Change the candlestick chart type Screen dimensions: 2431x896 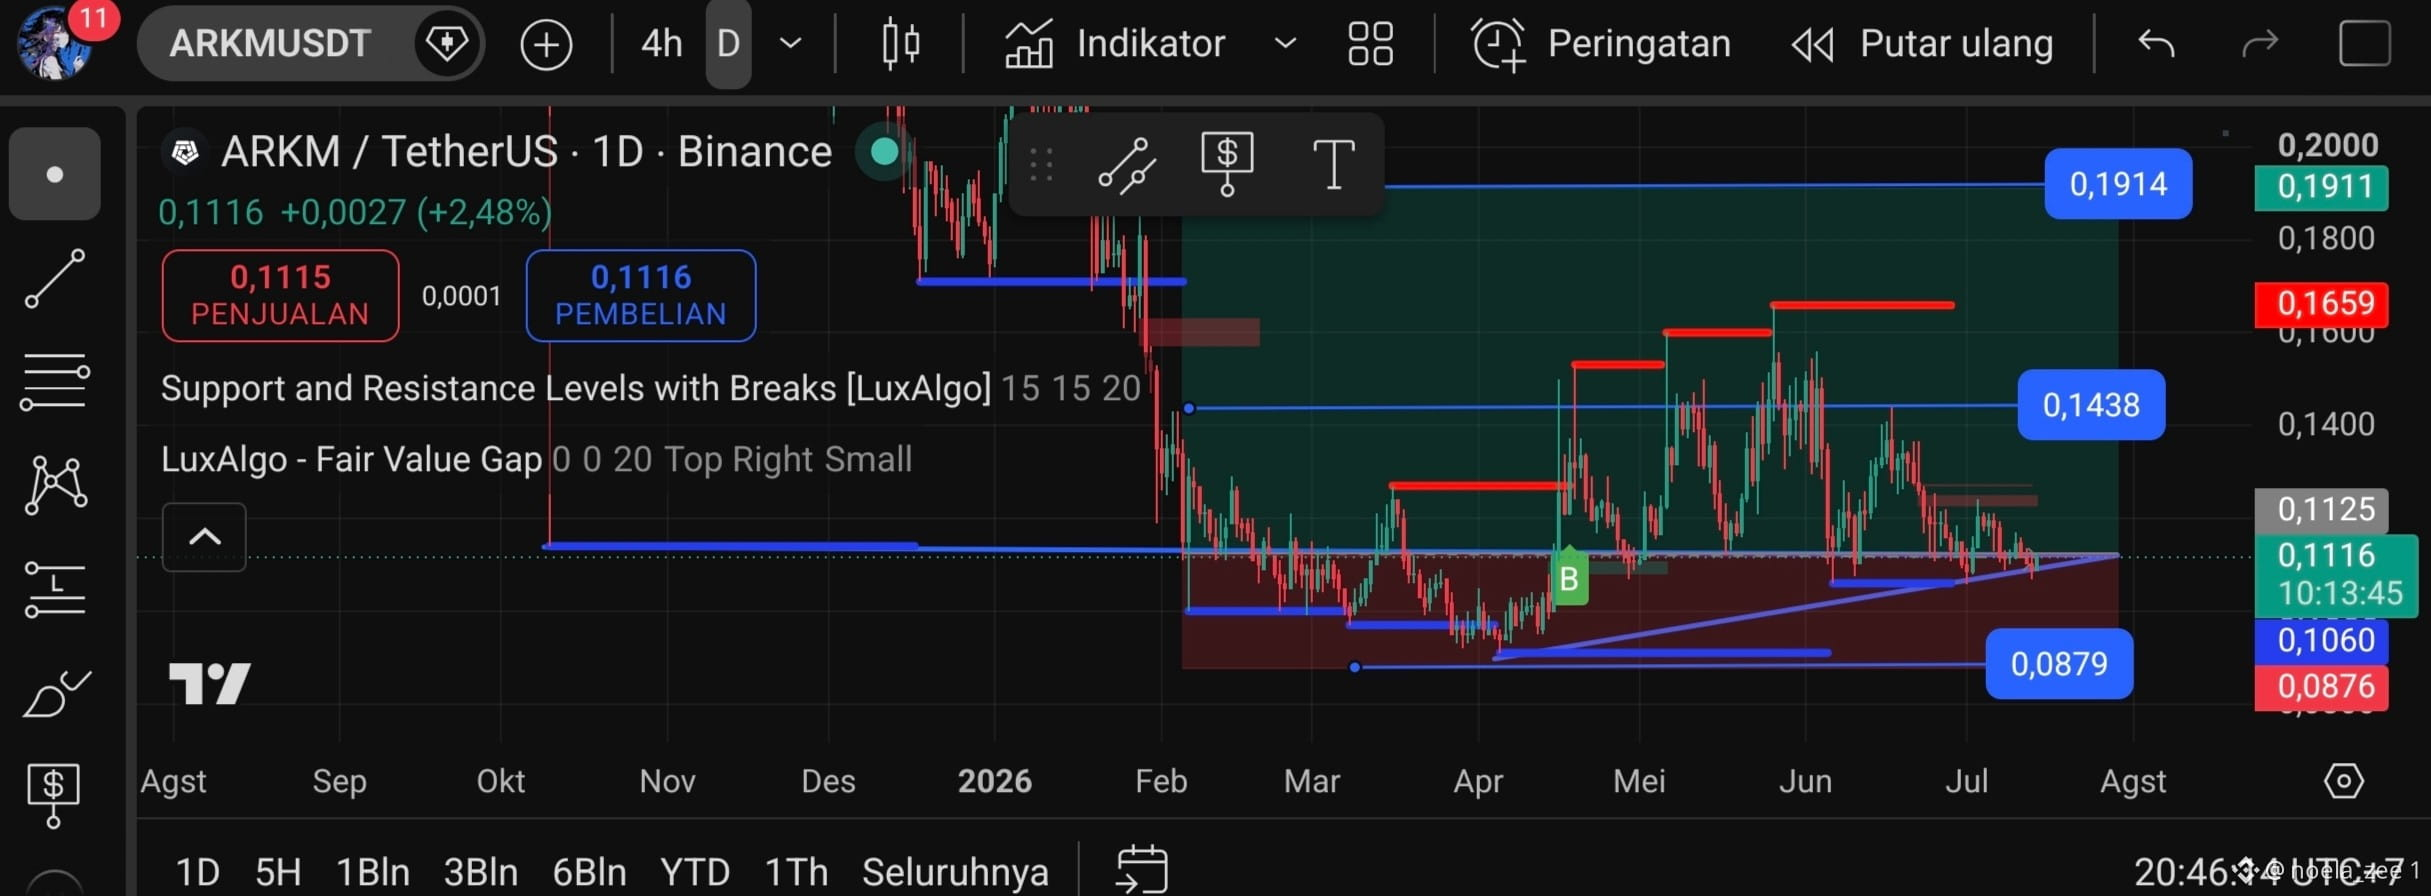pyautogui.click(x=901, y=44)
